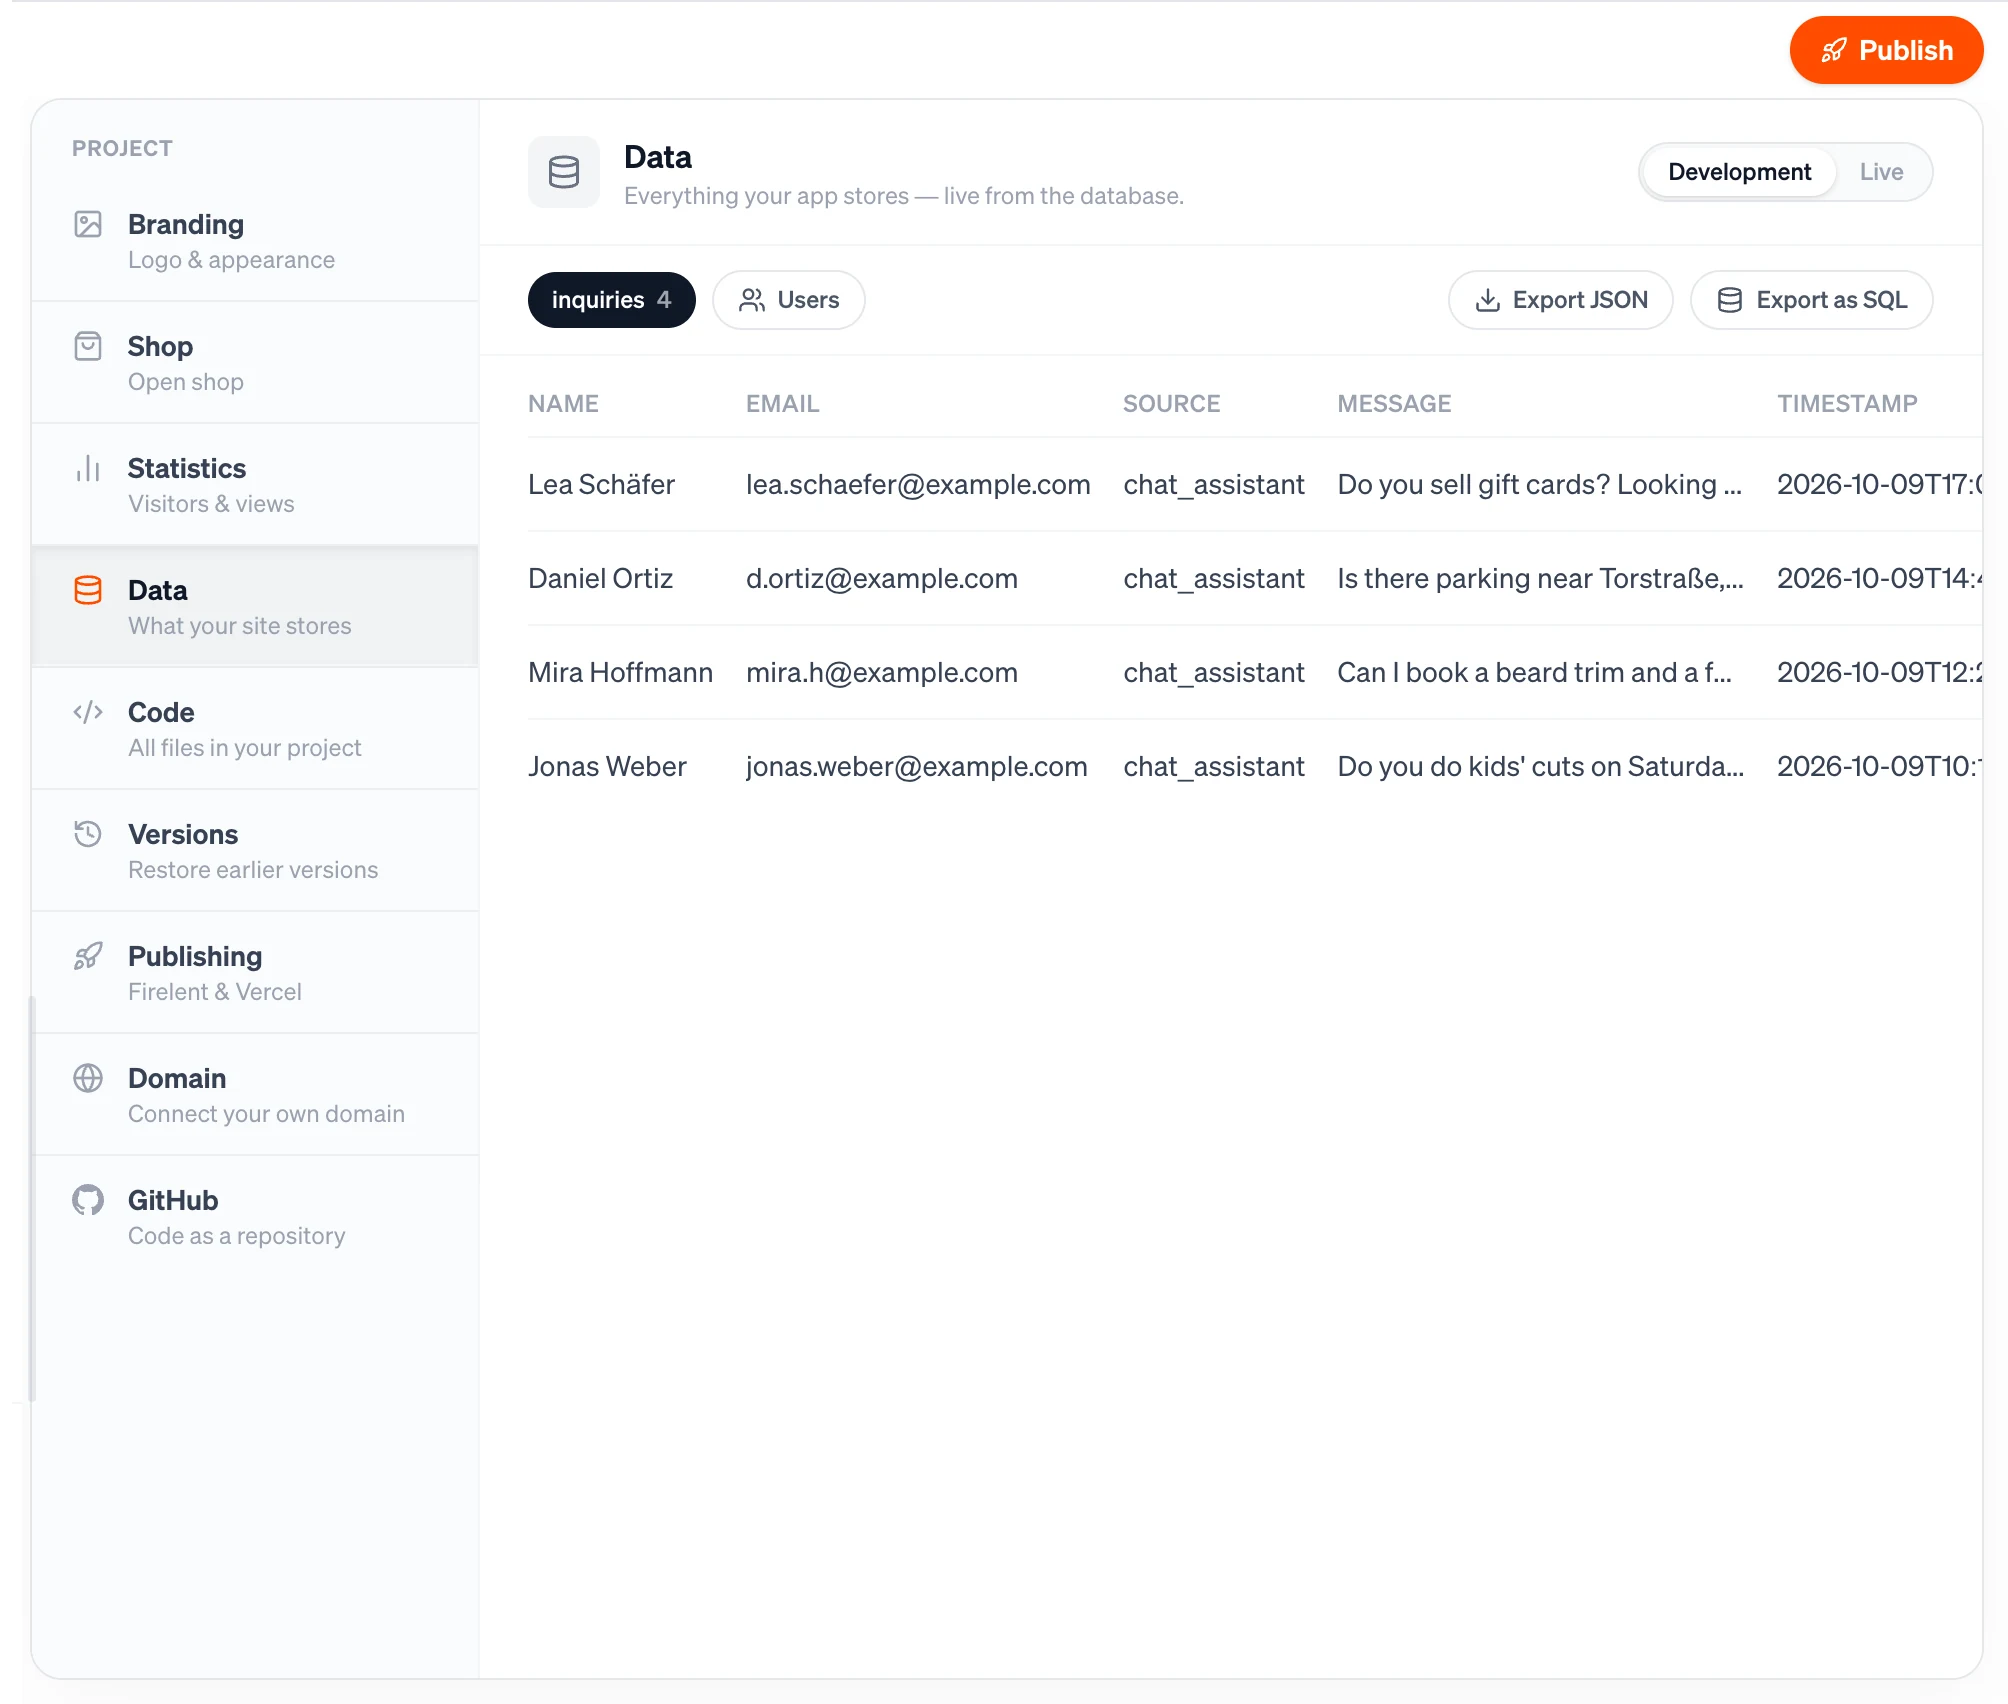The image size is (2008, 1704).
Task: Click Lea Schäfer's gift cards message
Action: coord(1539,485)
